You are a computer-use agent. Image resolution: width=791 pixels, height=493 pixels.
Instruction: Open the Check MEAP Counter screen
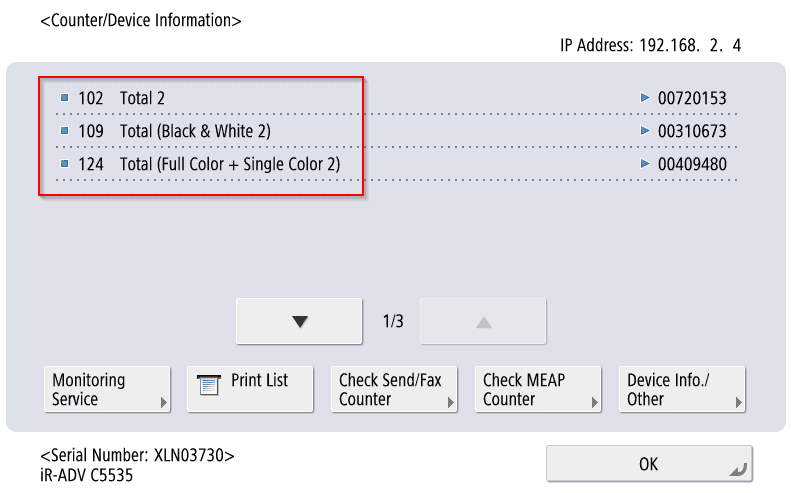pyautogui.click(x=538, y=390)
